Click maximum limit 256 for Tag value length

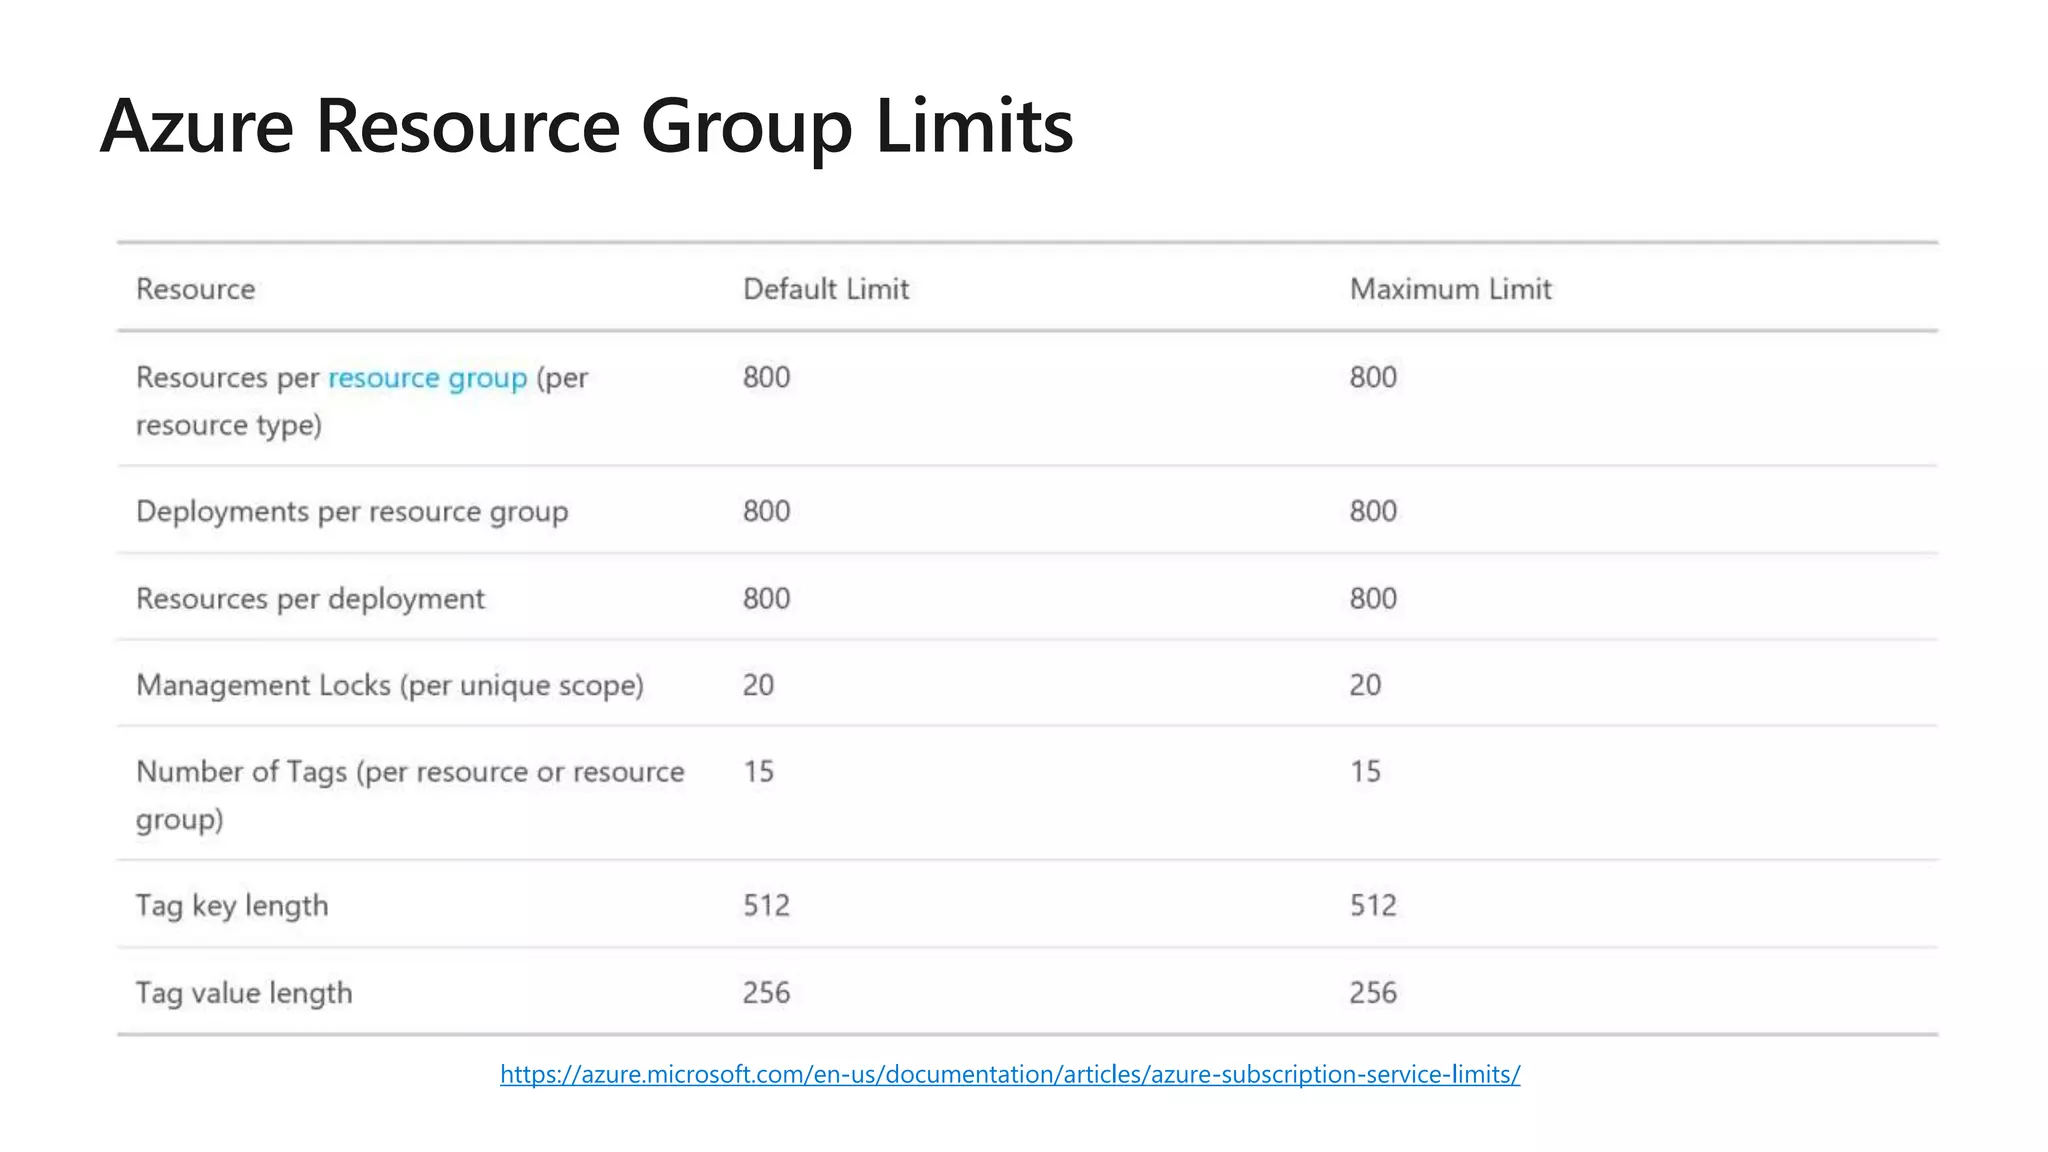1374,992
